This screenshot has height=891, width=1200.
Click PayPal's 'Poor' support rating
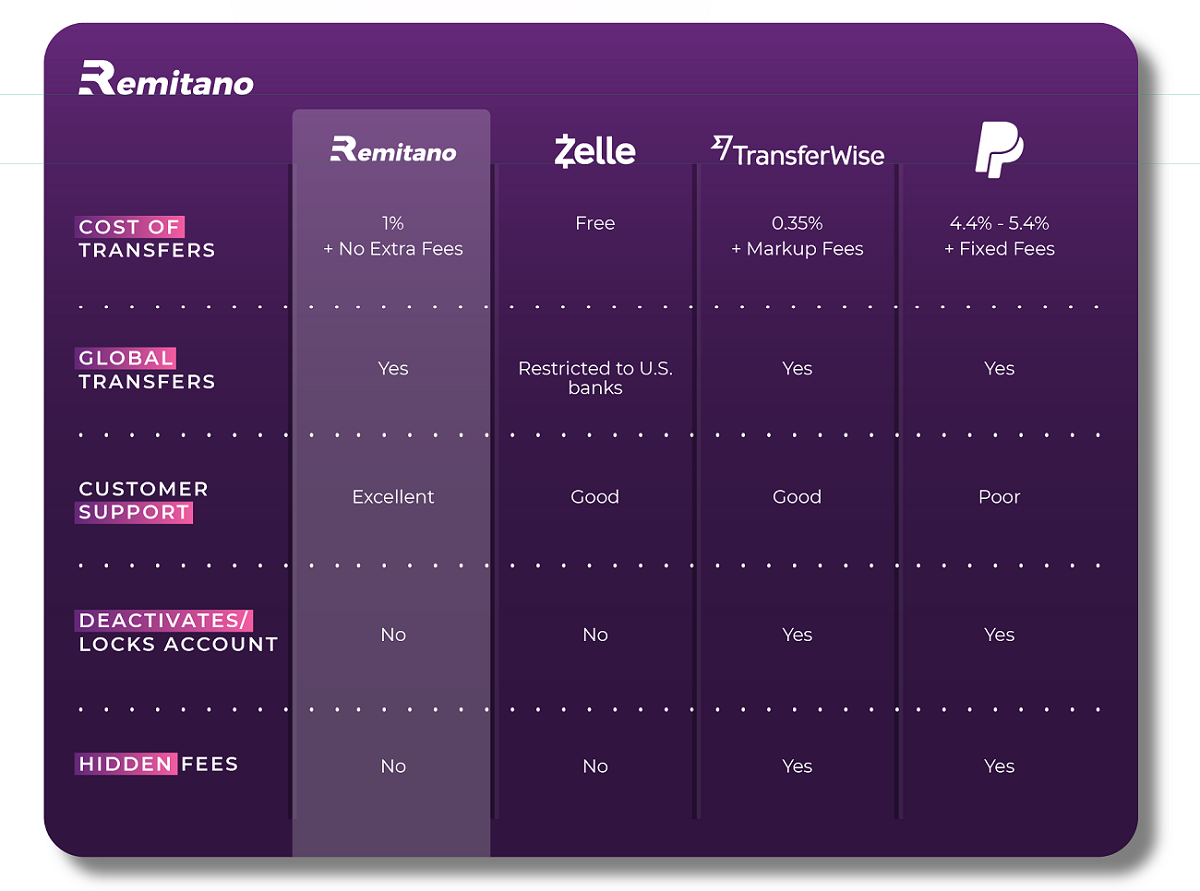(999, 497)
